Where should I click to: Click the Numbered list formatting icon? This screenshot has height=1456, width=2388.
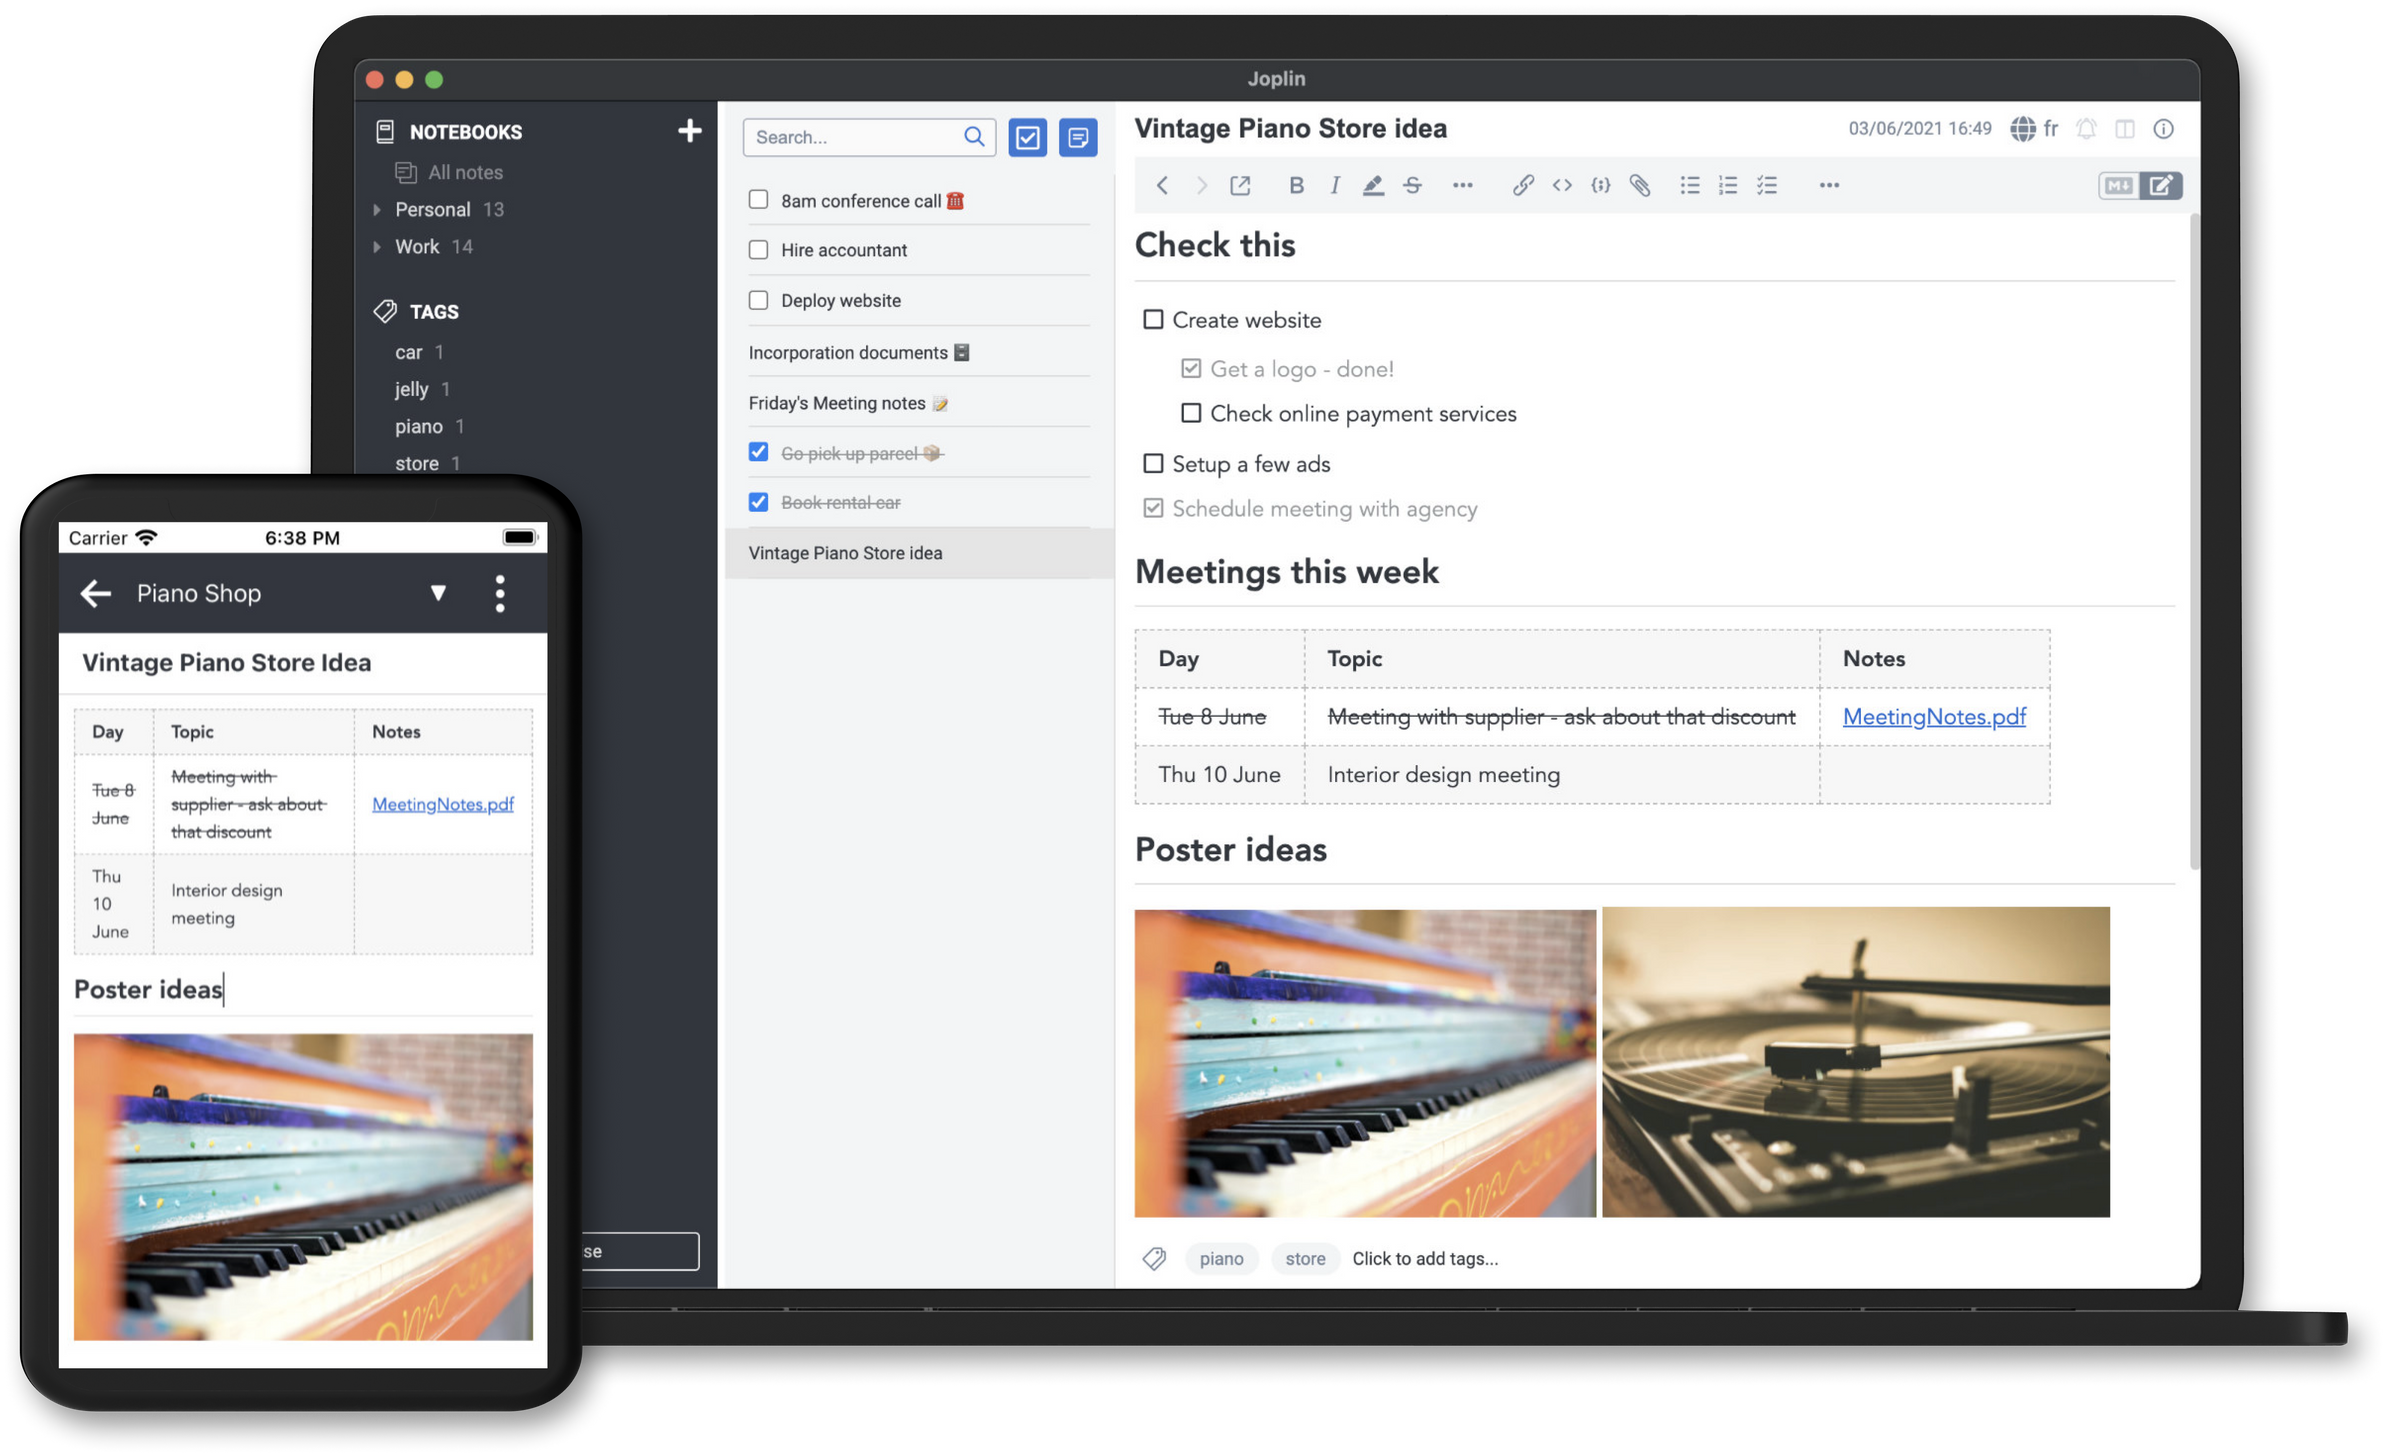(1730, 184)
